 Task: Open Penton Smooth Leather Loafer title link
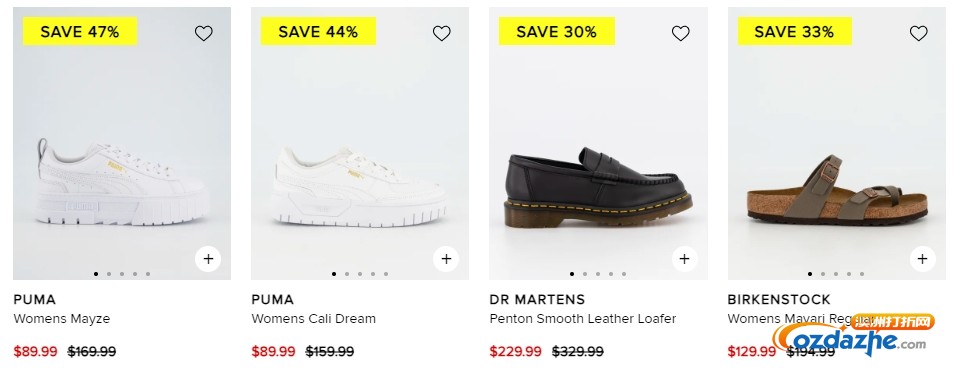click(583, 318)
